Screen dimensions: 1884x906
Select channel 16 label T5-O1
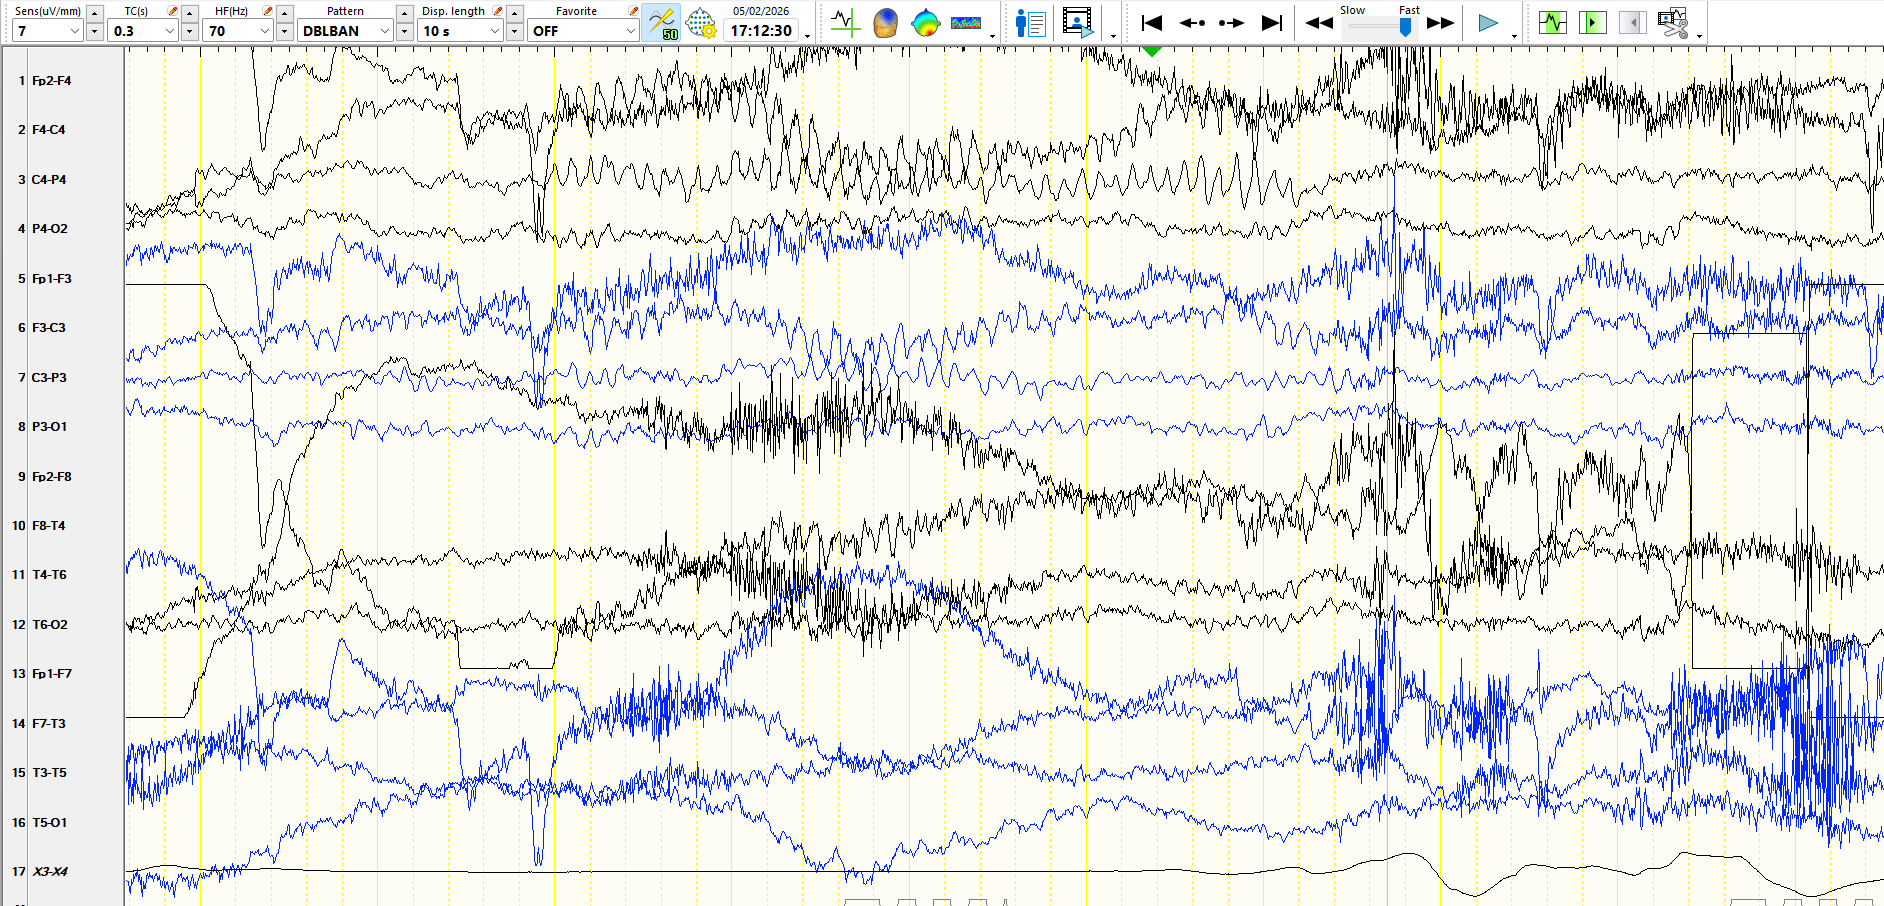click(x=49, y=823)
